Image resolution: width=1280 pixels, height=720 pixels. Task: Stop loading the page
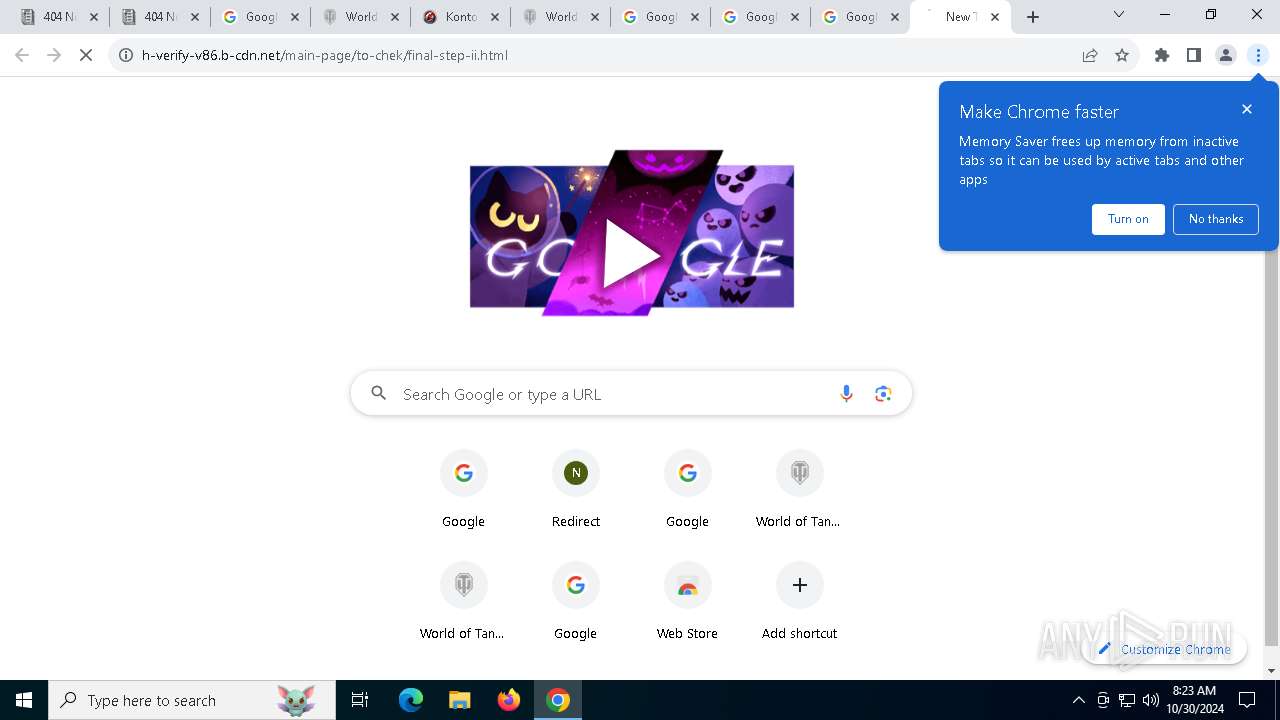(86, 56)
